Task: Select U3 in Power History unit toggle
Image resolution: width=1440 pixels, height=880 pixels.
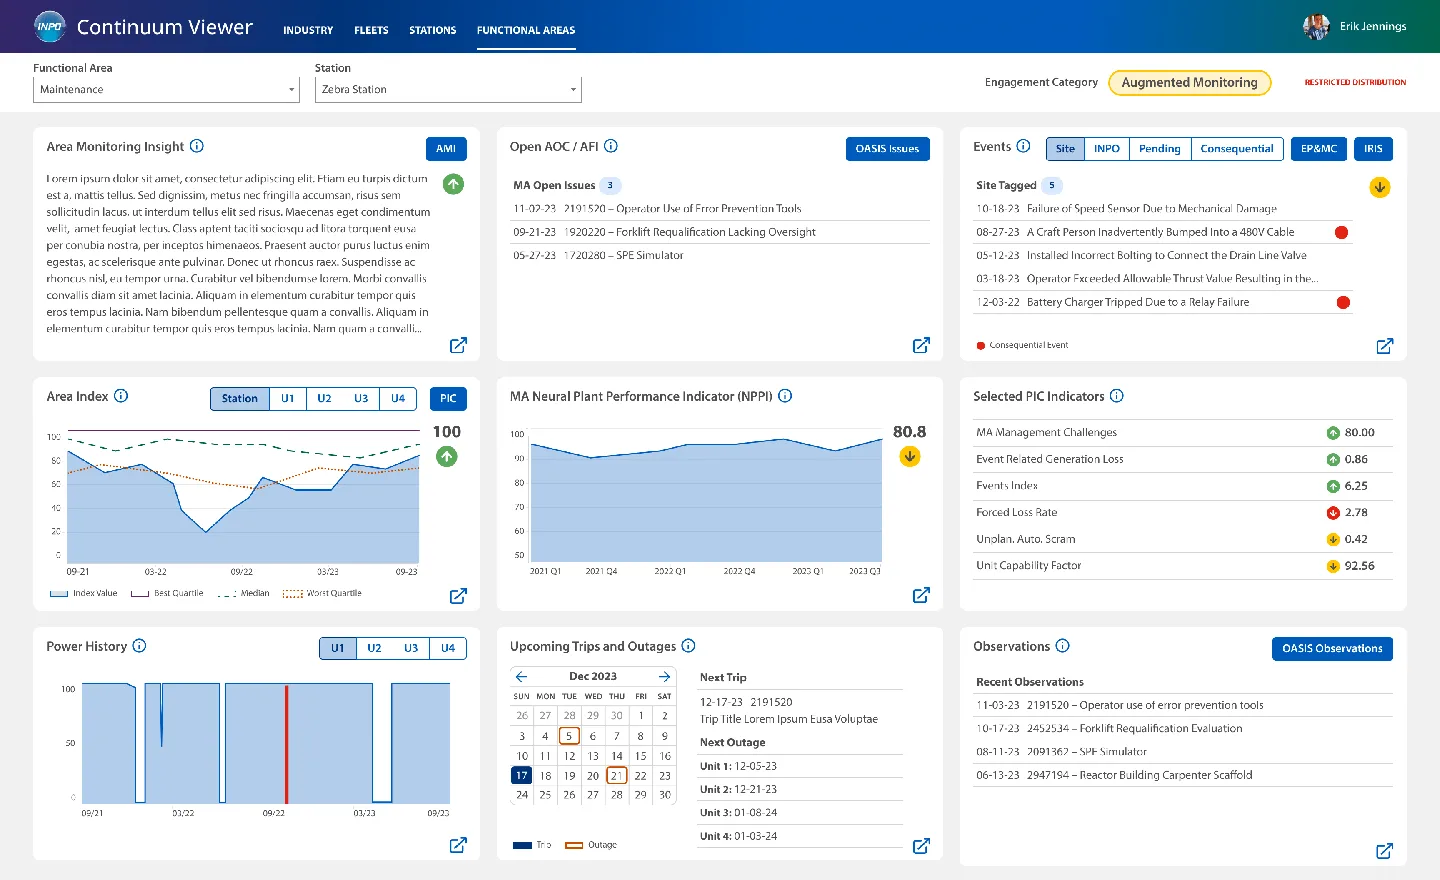Action: tap(409, 648)
